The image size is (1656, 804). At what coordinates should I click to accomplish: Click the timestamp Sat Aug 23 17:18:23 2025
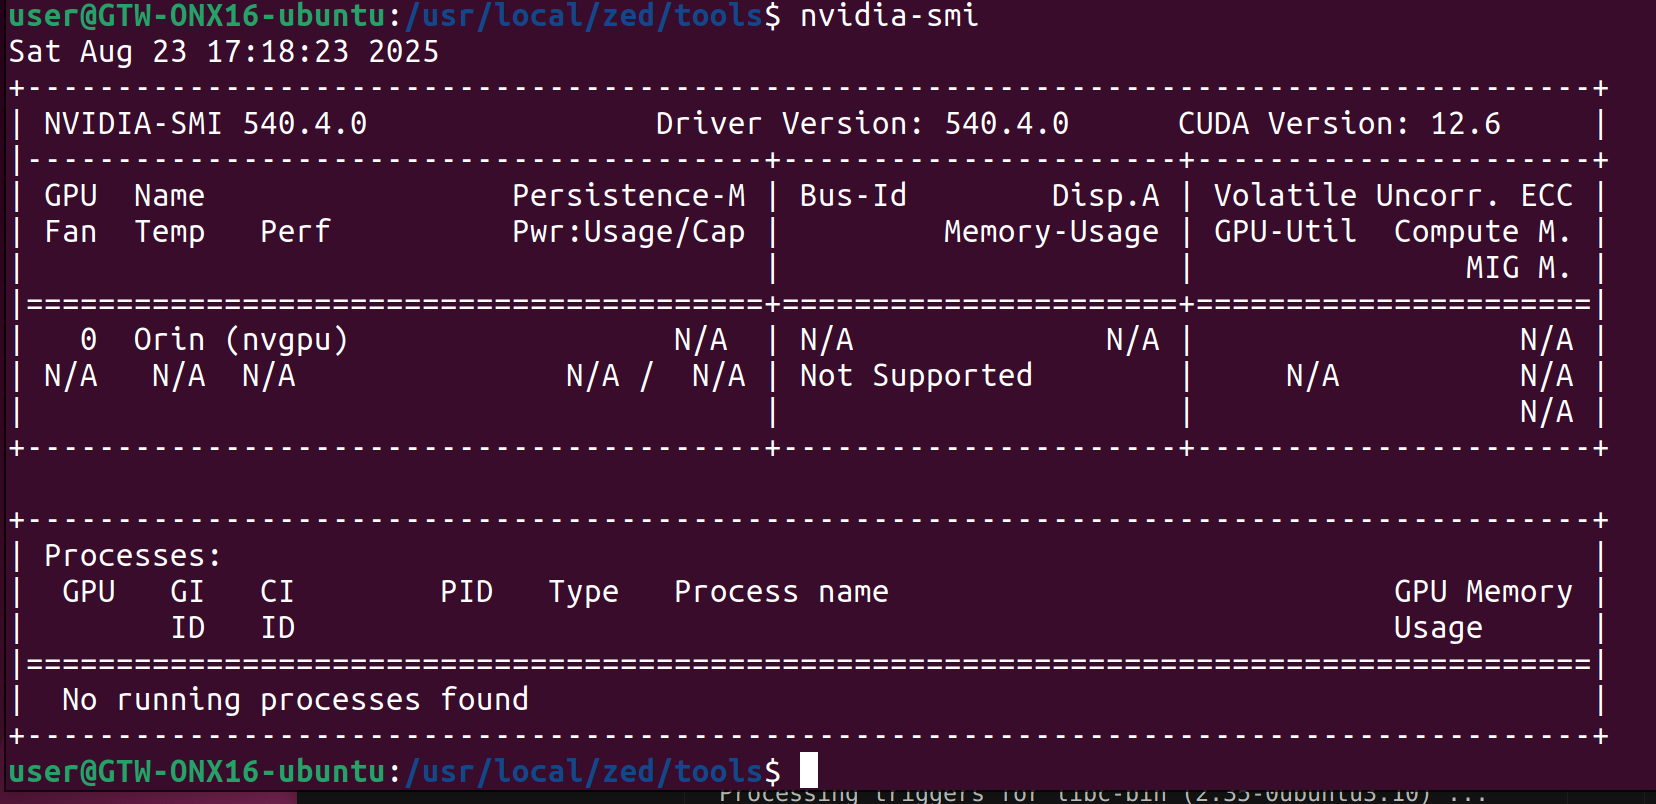224,52
